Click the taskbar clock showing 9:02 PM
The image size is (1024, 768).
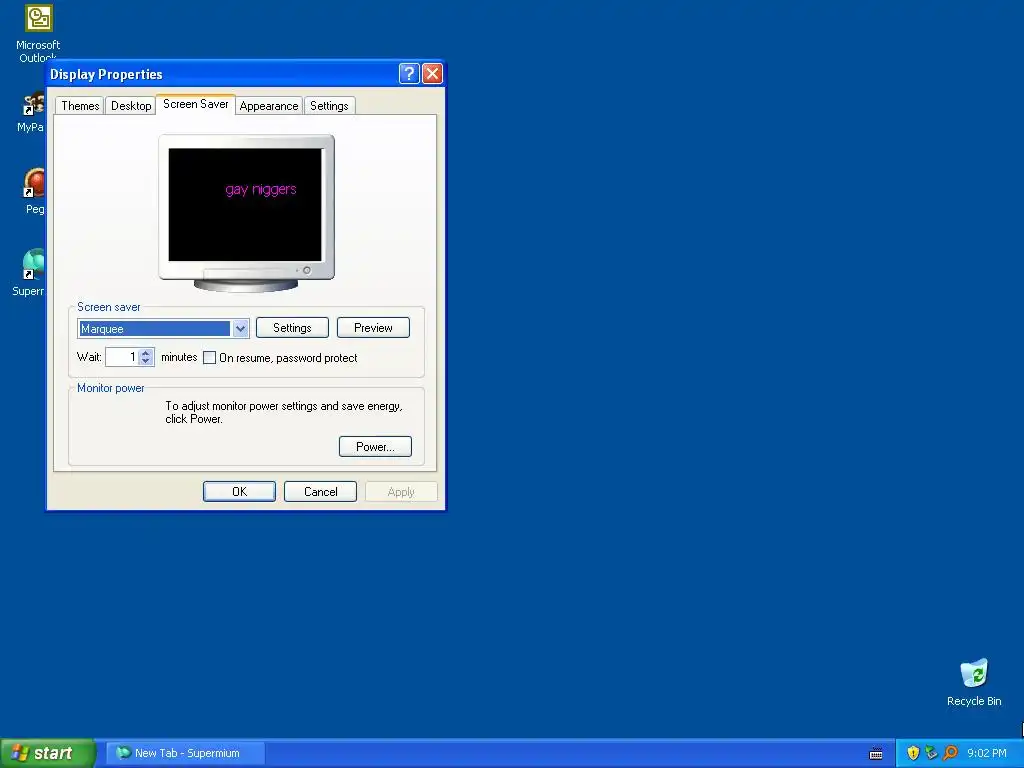(987, 753)
